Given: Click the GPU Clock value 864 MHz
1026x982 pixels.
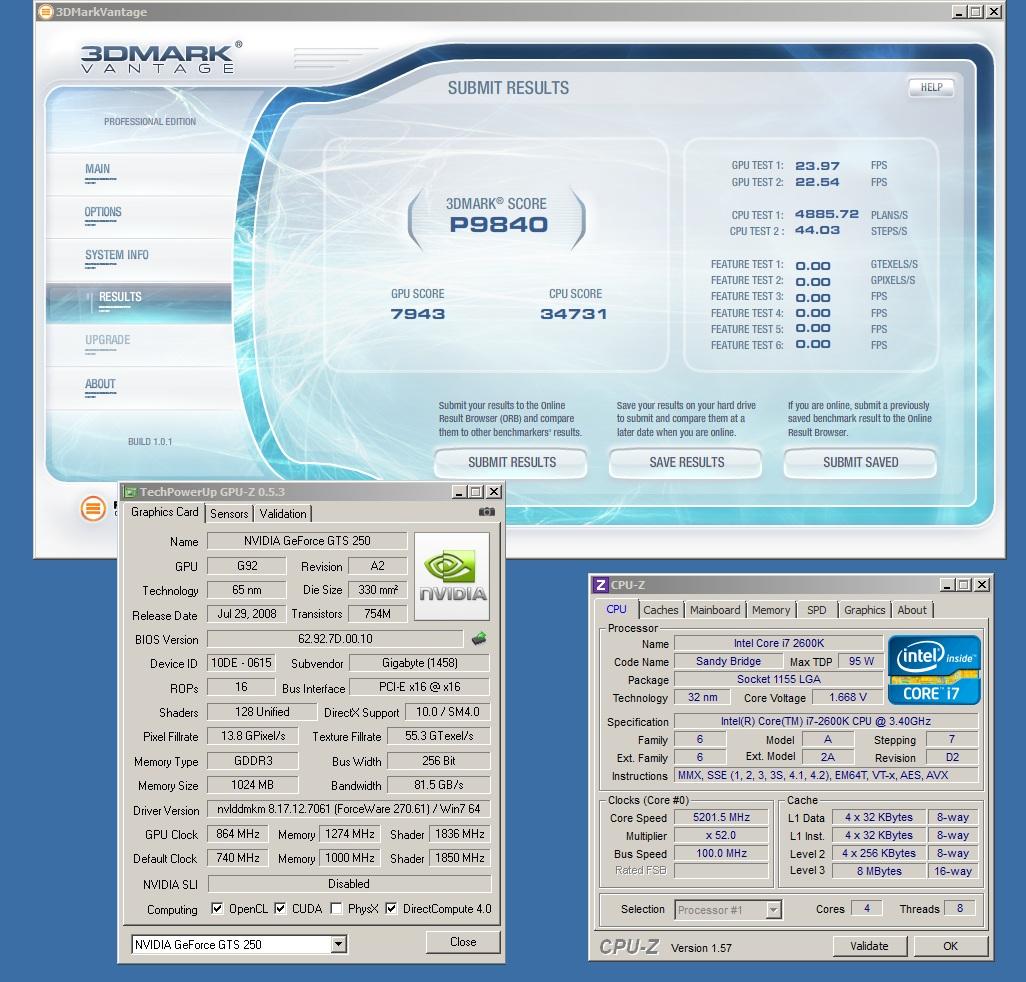Looking at the screenshot, I should coord(238,834).
